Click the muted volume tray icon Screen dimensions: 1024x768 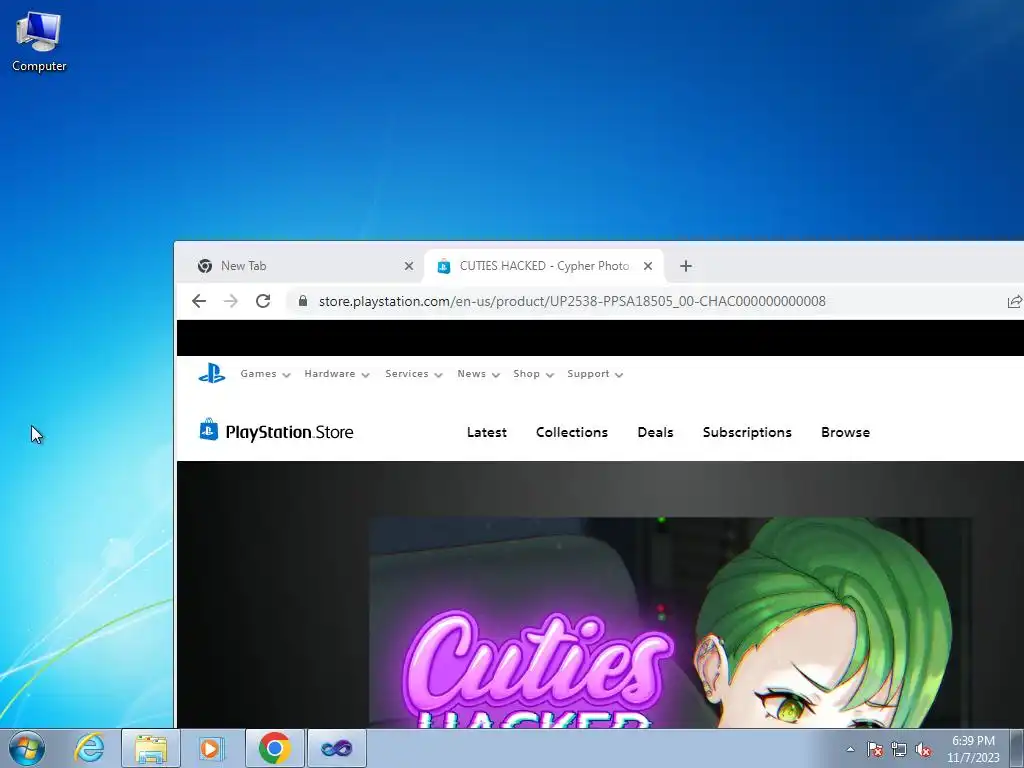point(923,749)
